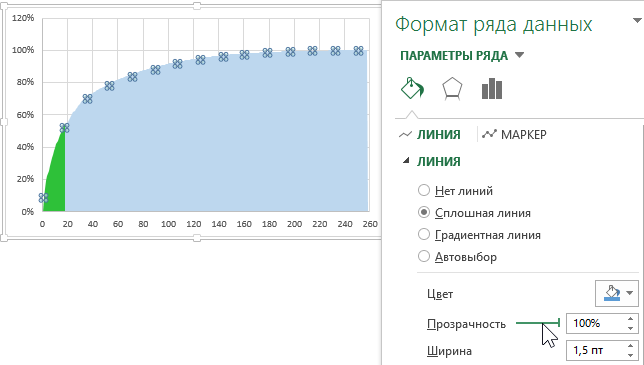Click the data marker at 50% level

(x=64, y=128)
